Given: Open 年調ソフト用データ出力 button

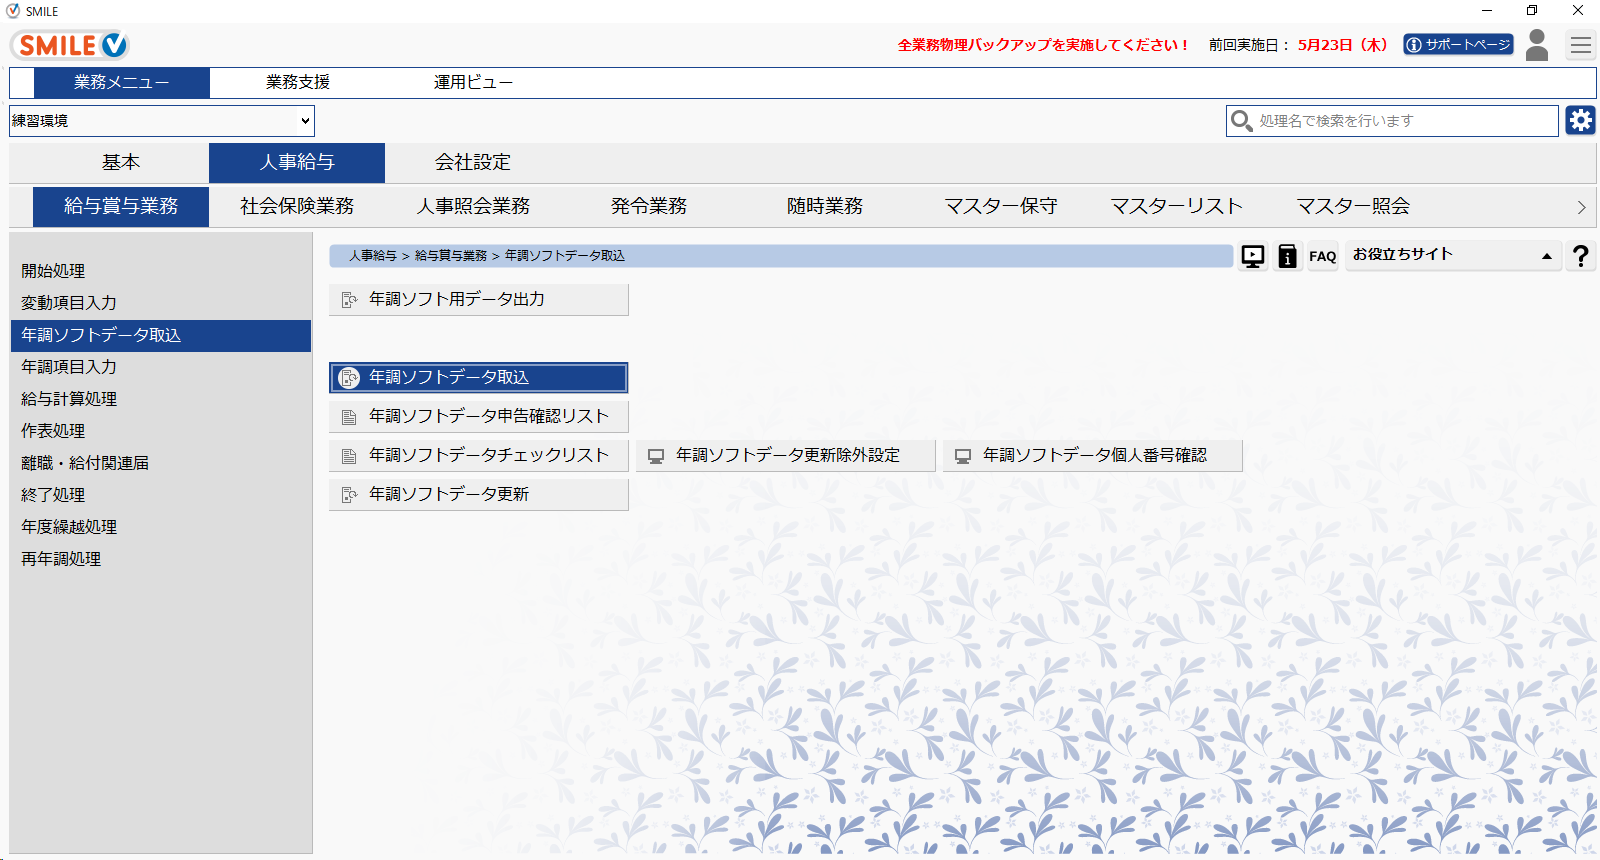Looking at the screenshot, I should coord(478,299).
